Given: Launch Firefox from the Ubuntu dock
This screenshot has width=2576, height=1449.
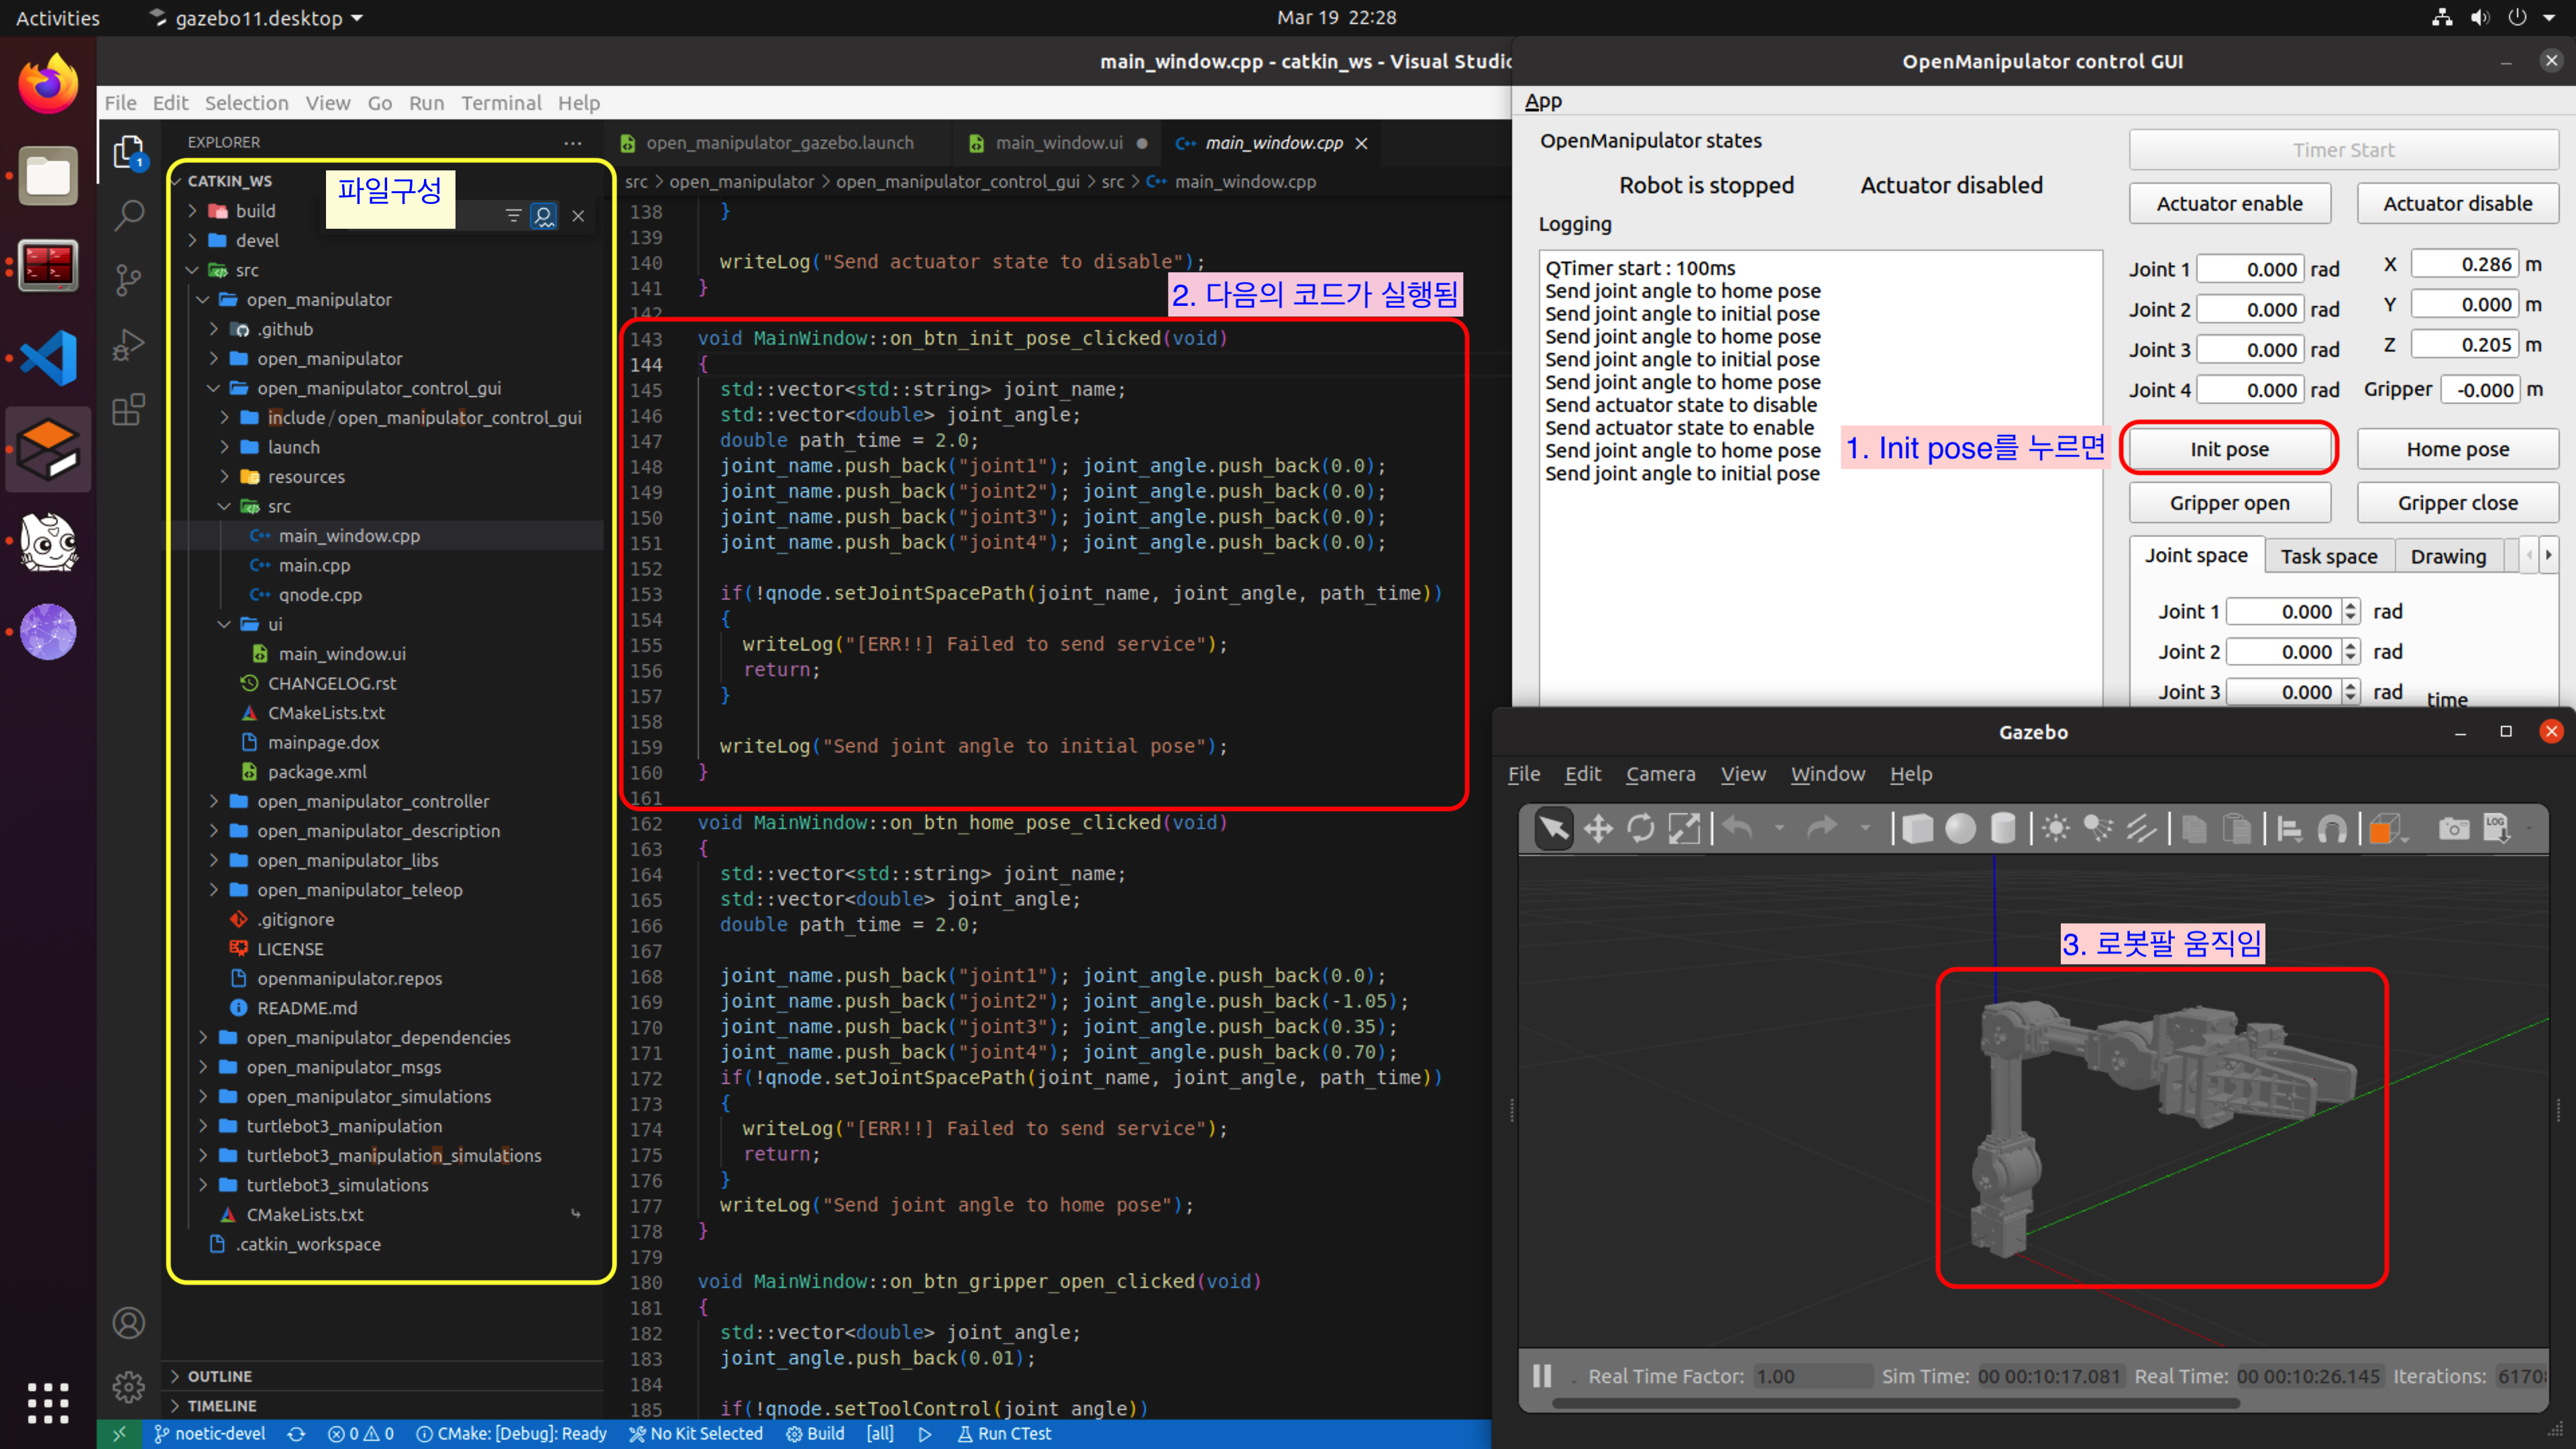Looking at the screenshot, I should pyautogui.click(x=48, y=84).
